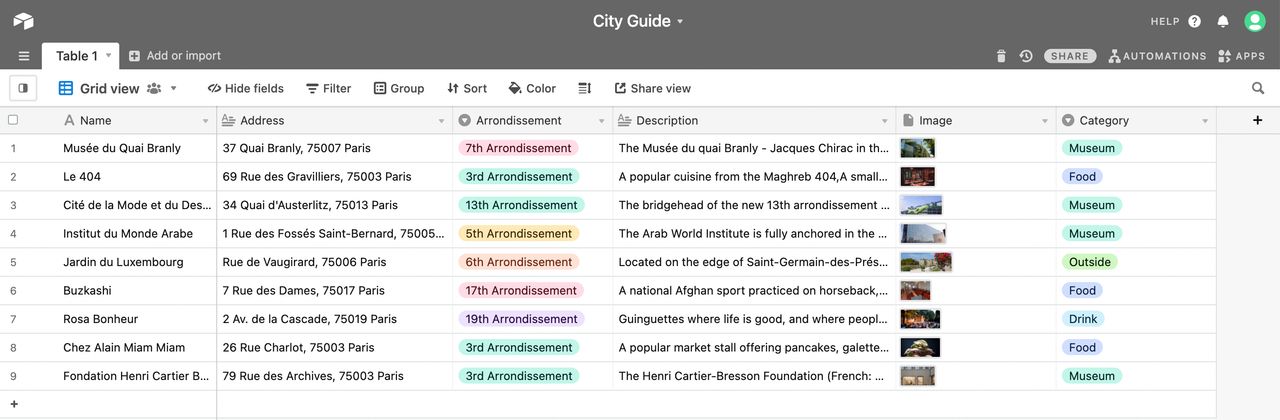
Task: Open the Color options
Action: (532, 88)
